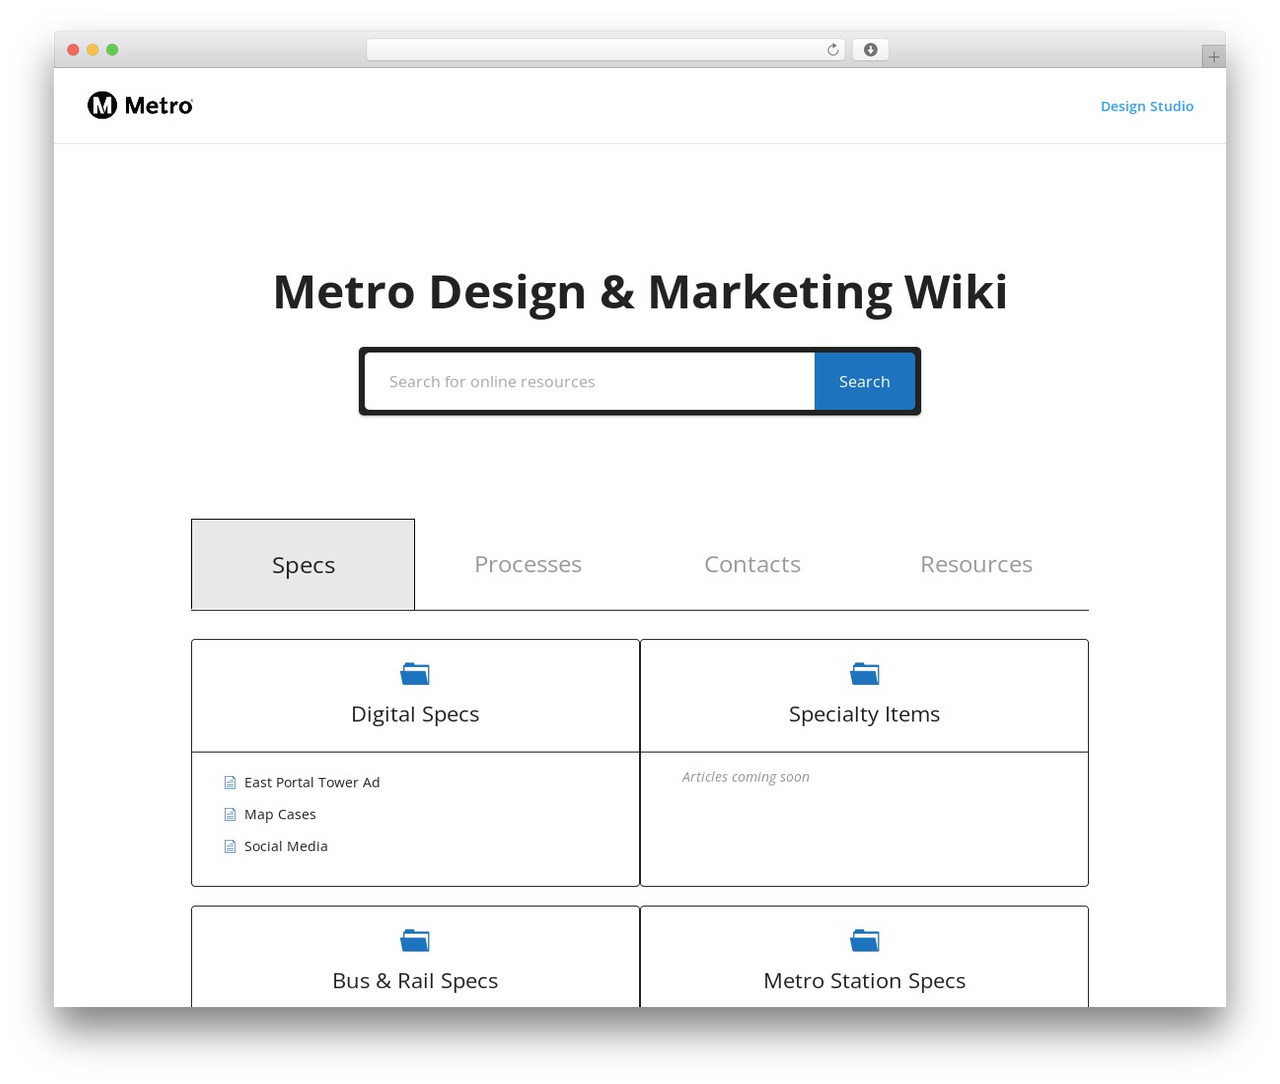1280x1084 pixels.
Task: Switch to the Resources tab
Action: coord(976,564)
